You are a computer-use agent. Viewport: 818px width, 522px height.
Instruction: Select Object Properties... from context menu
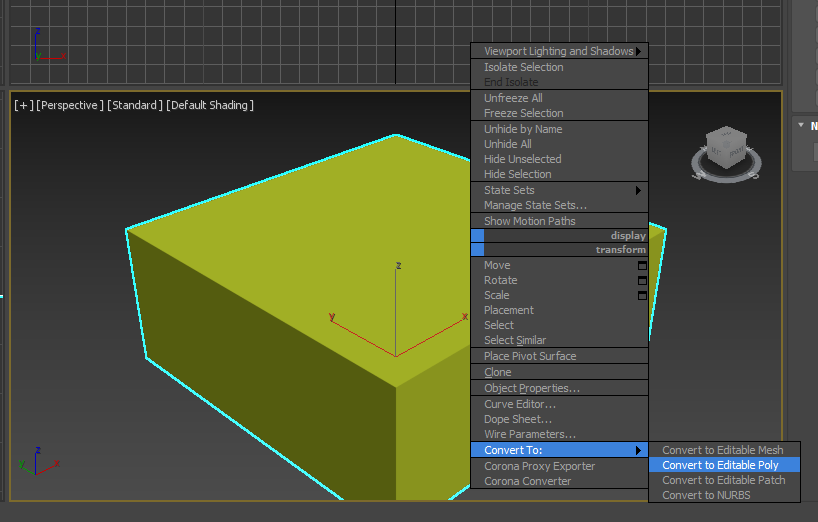[x=531, y=388]
